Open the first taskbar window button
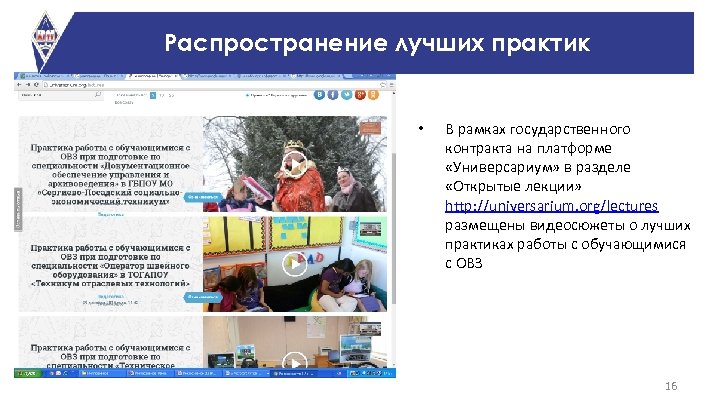Image resolution: width=720 pixels, height=405 pixels. point(101,373)
